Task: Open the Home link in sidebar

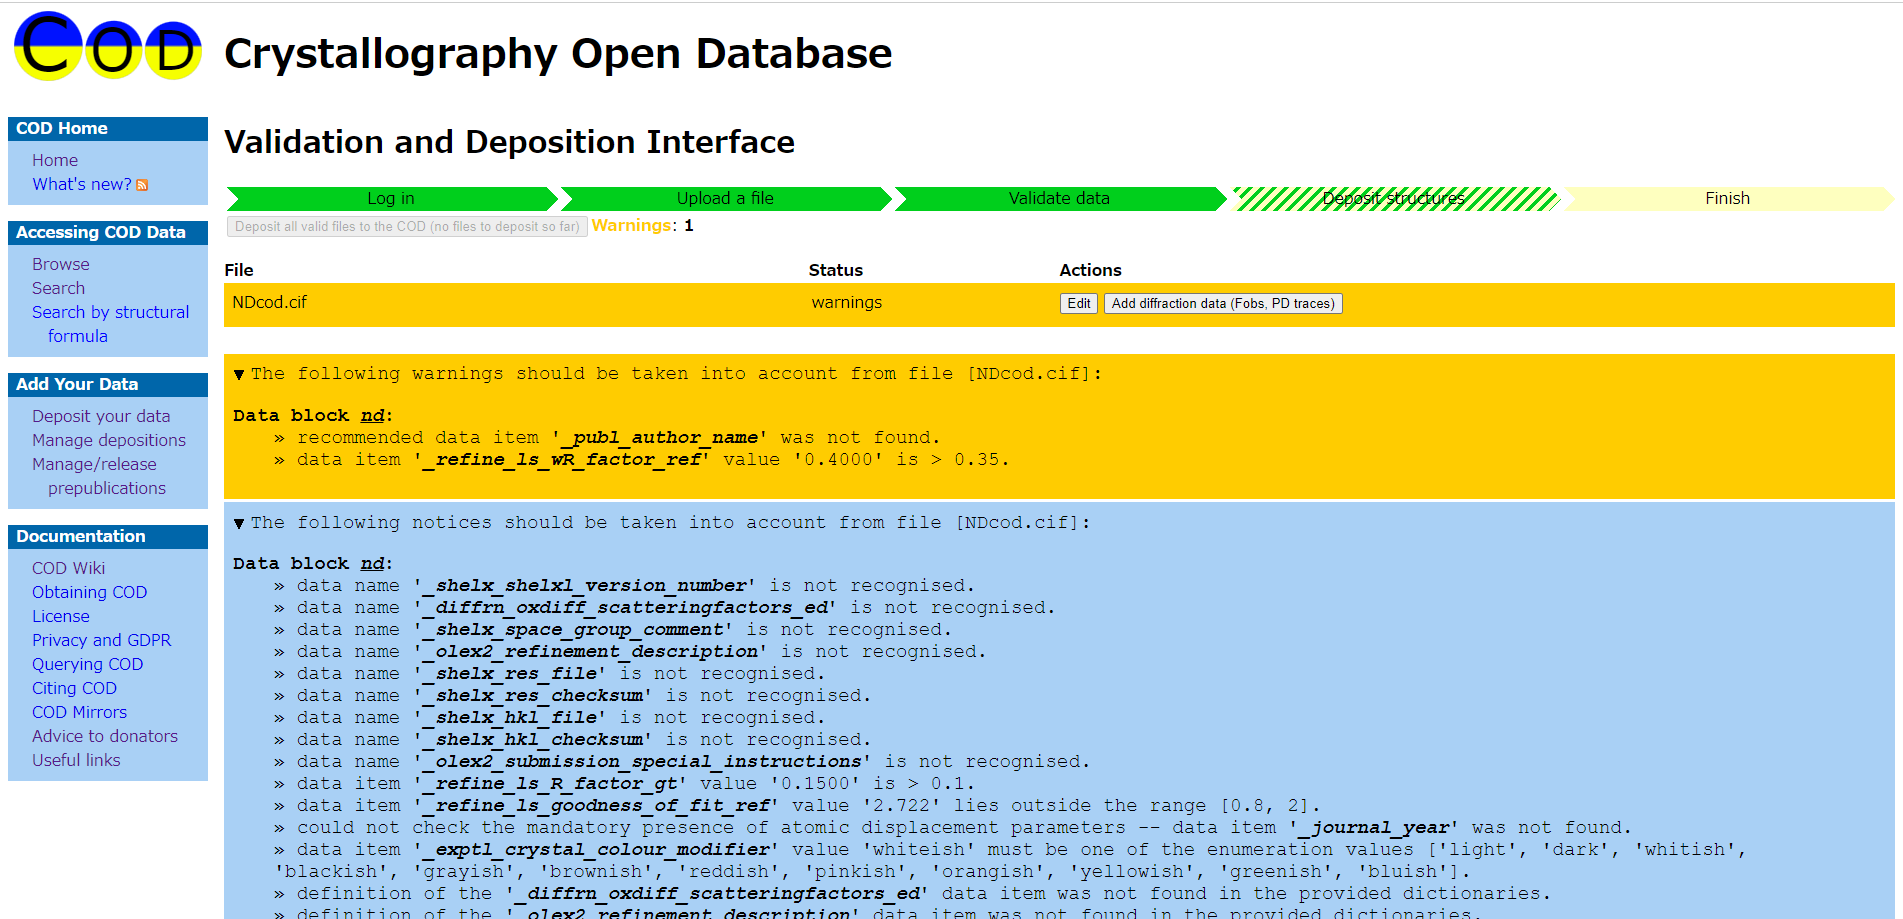Action: pyautogui.click(x=55, y=160)
